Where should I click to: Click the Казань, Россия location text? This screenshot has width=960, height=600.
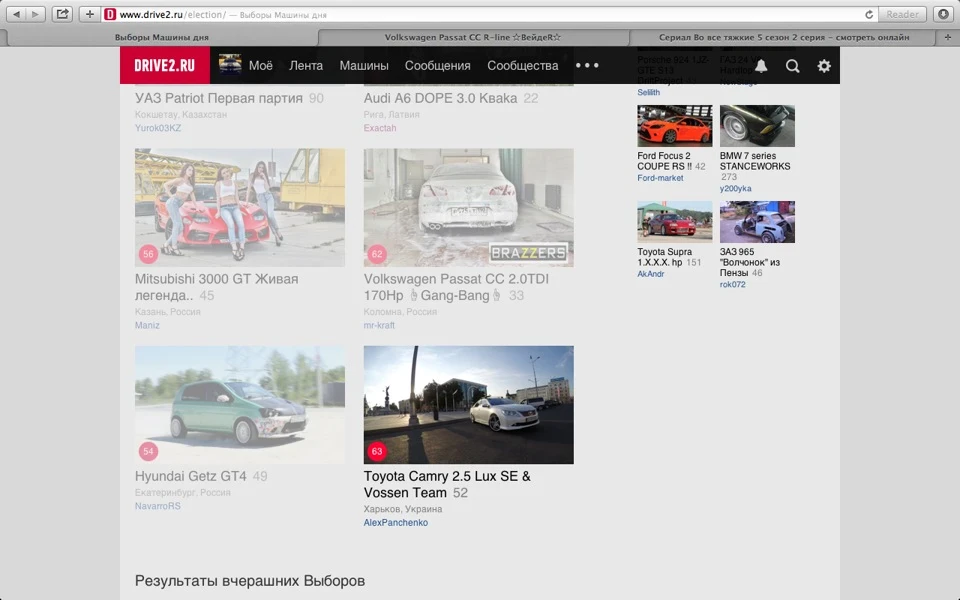point(168,312)
